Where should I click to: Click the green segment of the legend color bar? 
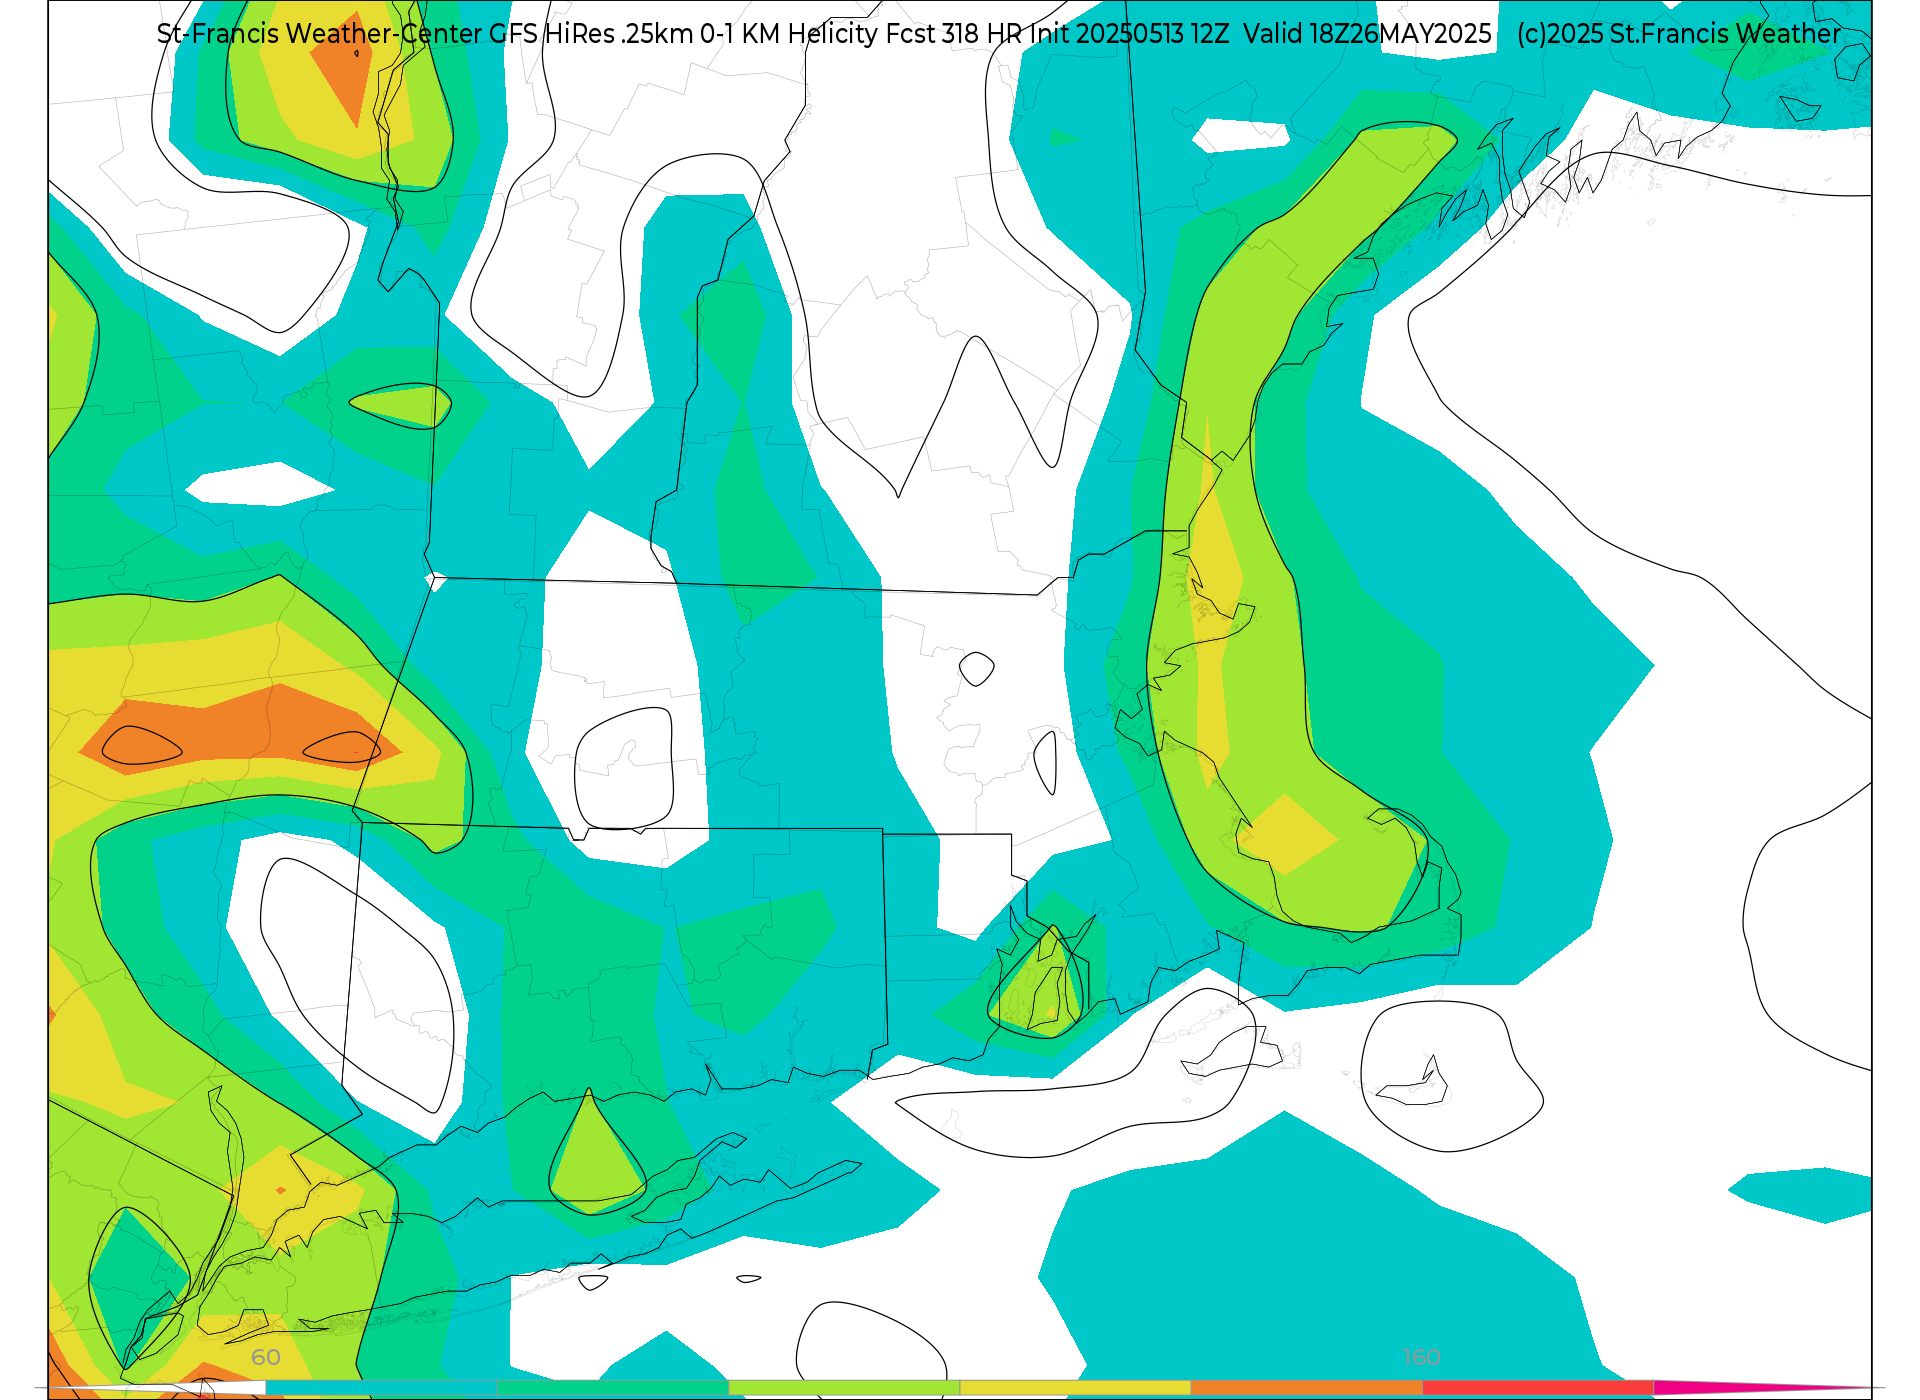(x=612, y=1388)
